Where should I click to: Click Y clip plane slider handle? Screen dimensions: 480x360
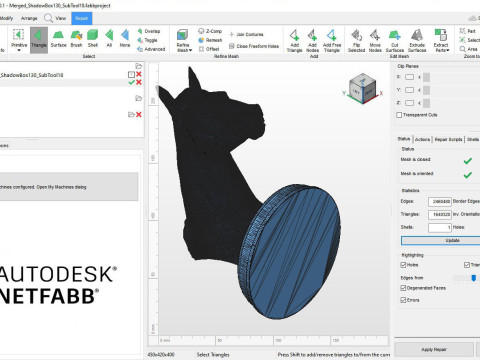[x=426, y=90]
